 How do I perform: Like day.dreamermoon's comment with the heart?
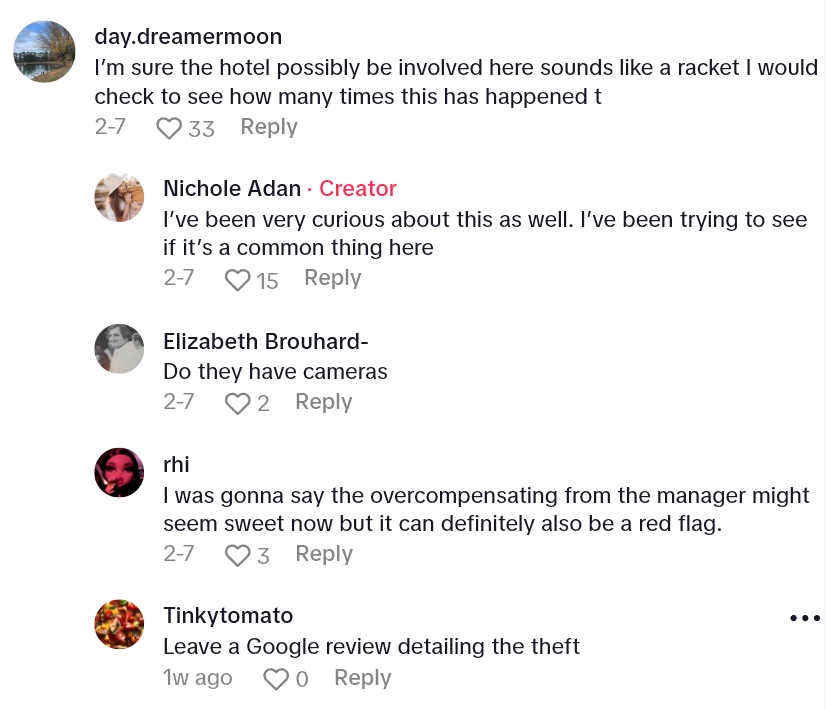click(170, 128)
